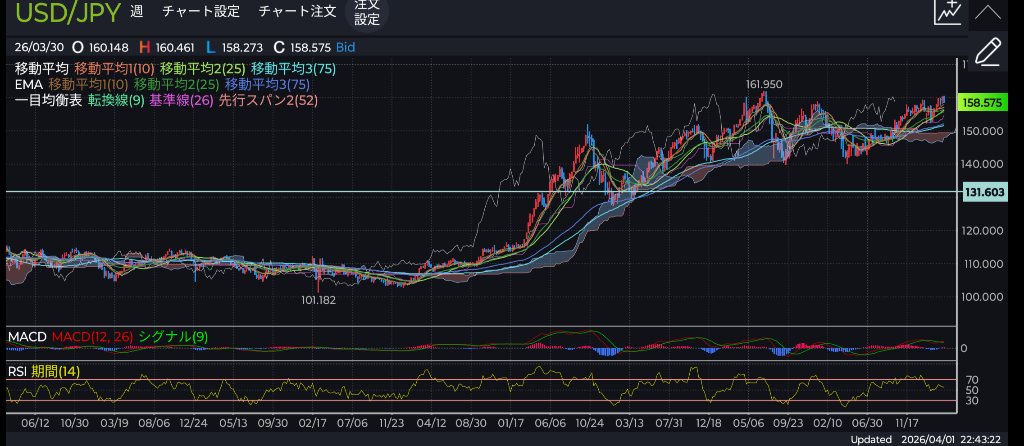The width and height of the screenshot is (1024, 446).
Task: Click the RSI 期間(14) label
Action: tap(44, 371)
